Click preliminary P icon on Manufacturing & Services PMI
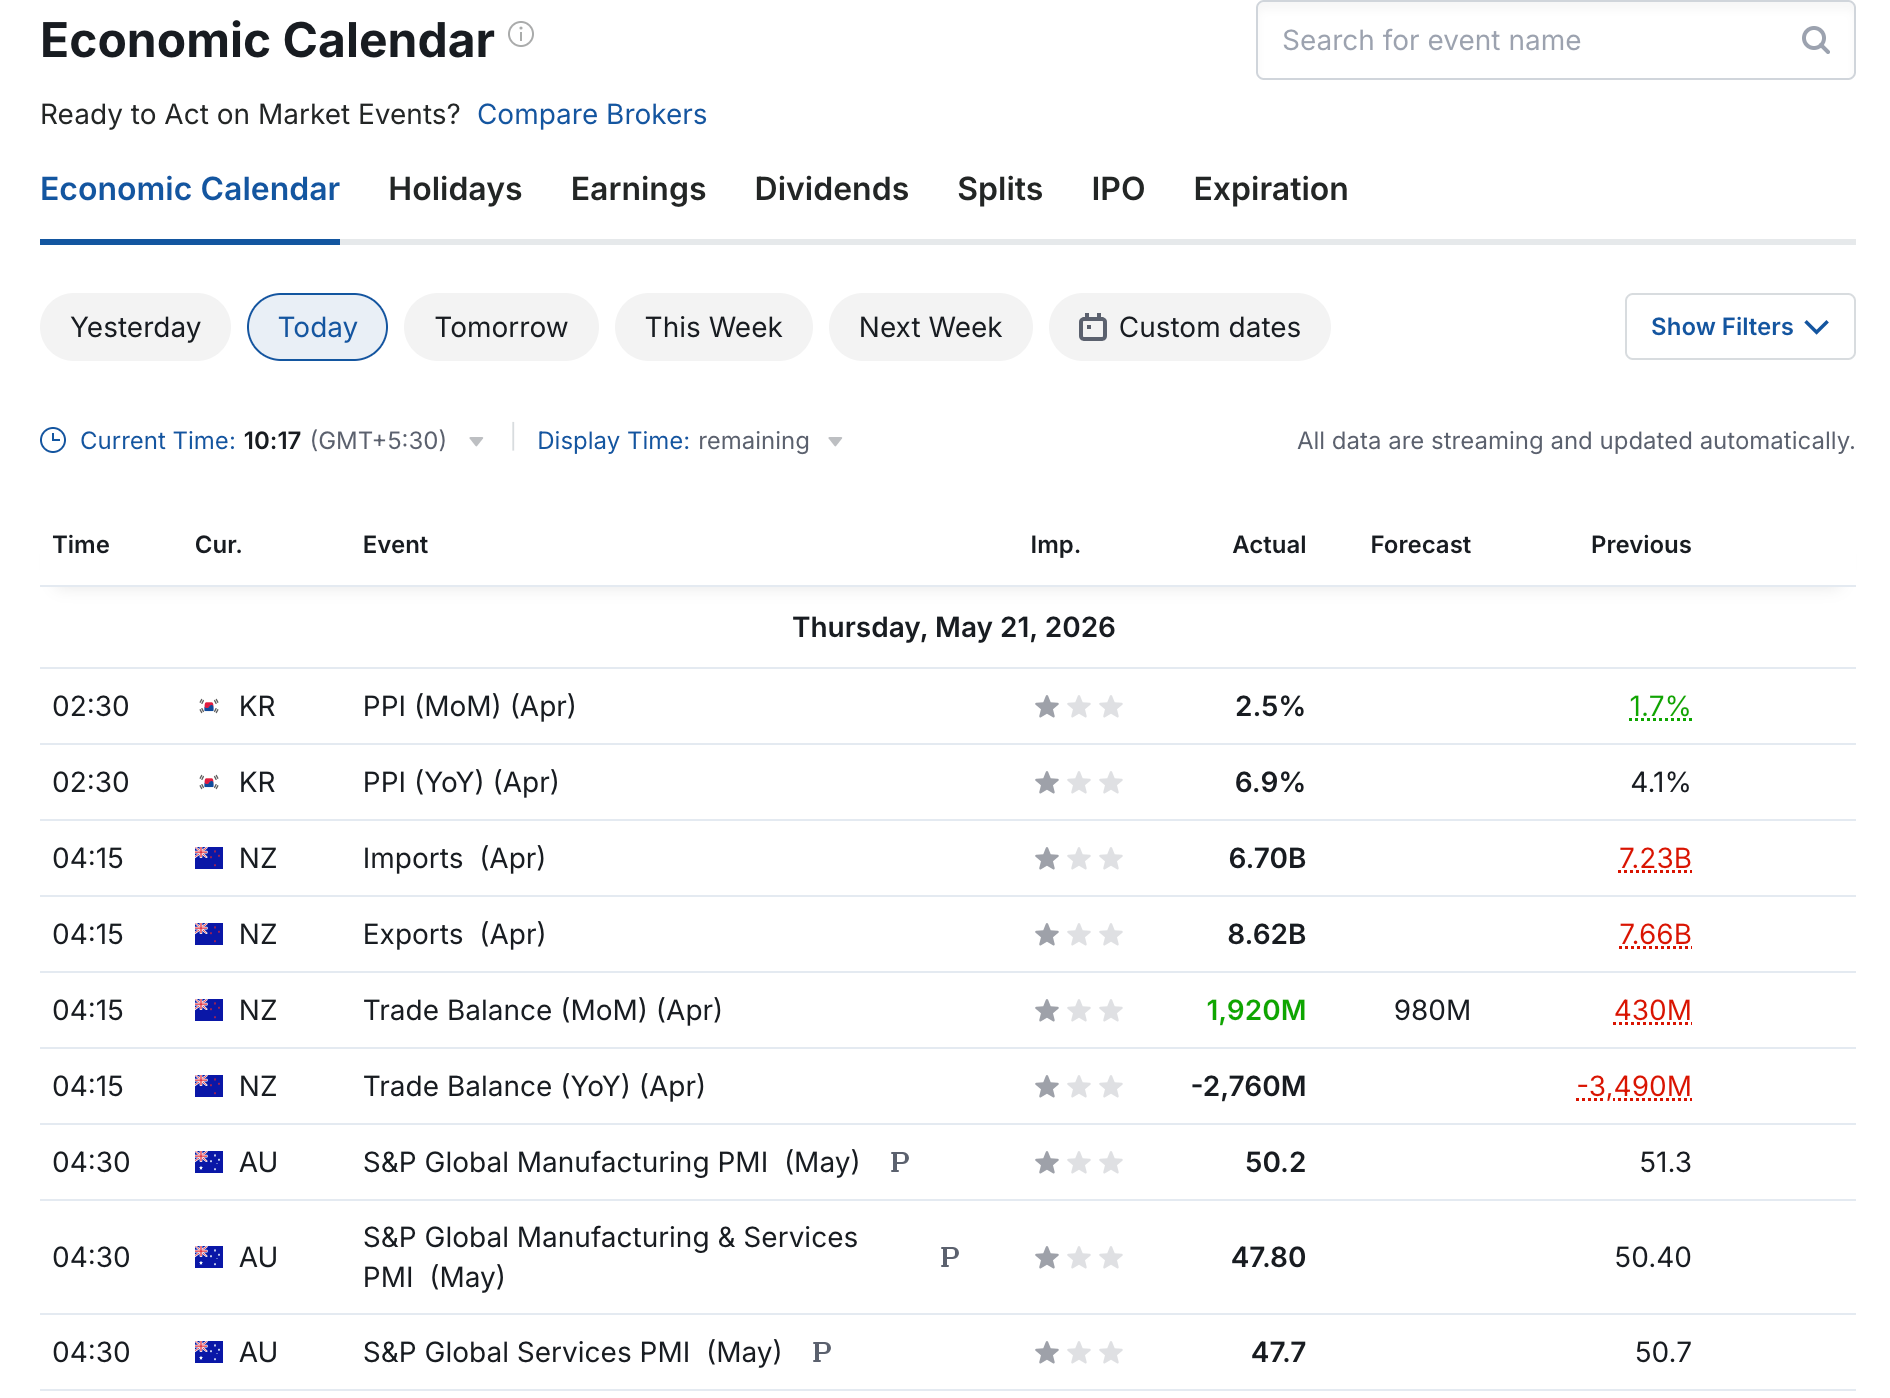Screen dimensions: 1890x1398 tap(949, 1257)
